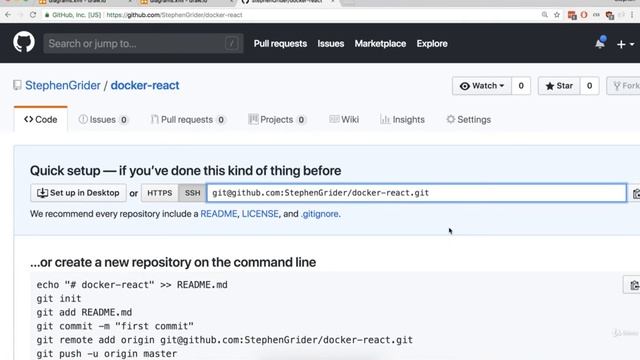Click the Quick setup heading text

point(185,171)
